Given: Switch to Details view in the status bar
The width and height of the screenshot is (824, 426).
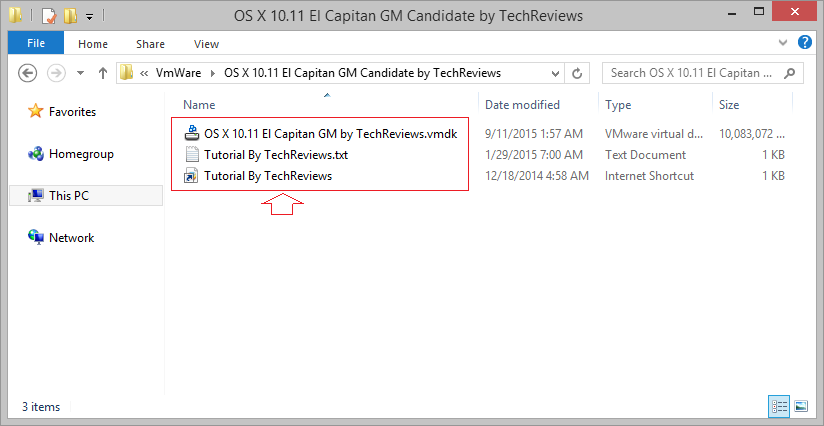Looking at the screenshot, I should point(779,406).
